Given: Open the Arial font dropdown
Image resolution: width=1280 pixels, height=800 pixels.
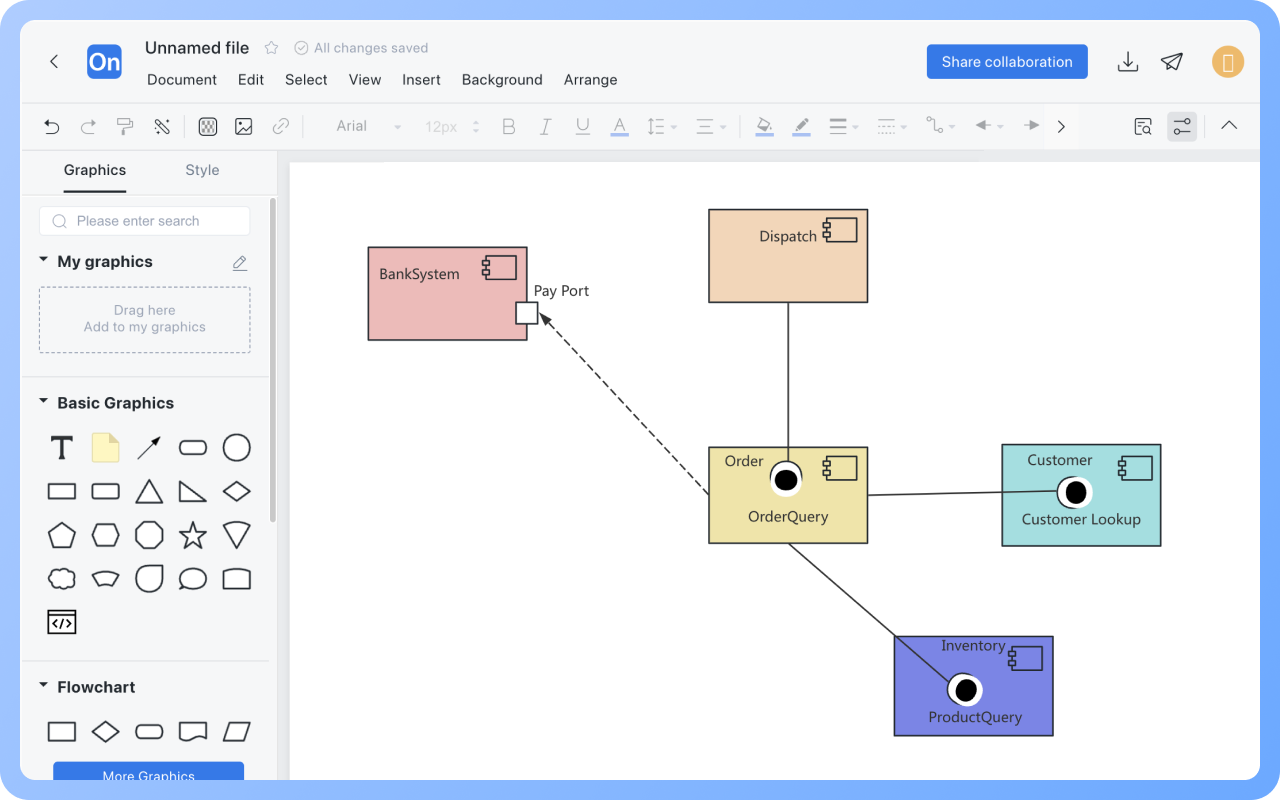Looking at the screenshot, I should pos(368,126).
